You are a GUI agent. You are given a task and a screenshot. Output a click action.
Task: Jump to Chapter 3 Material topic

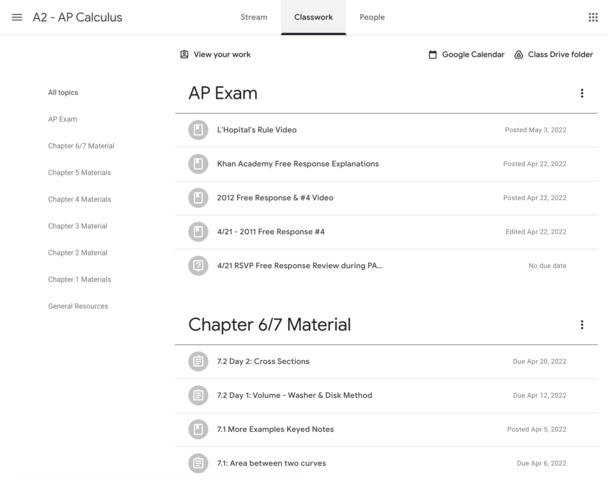coord(78,226)
